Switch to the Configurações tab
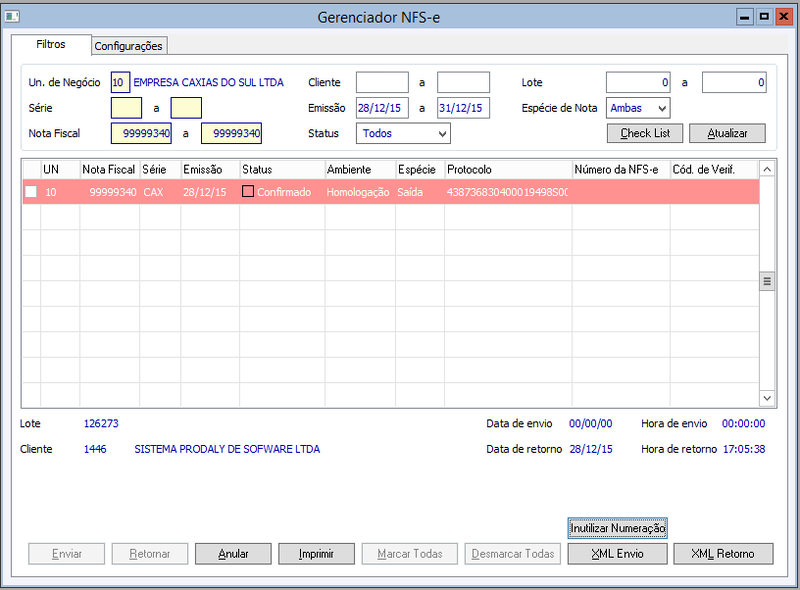The width and height of the screenshot is (800, 590). pyautogui.click(x=129, y=46)
